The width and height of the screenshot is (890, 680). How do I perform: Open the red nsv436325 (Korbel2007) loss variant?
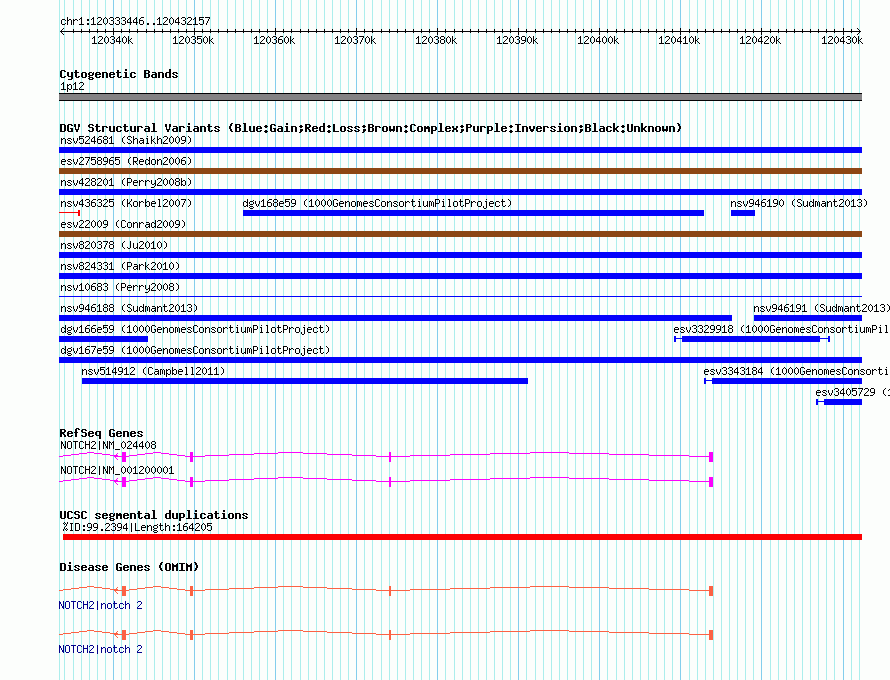[x=69, y=212]
